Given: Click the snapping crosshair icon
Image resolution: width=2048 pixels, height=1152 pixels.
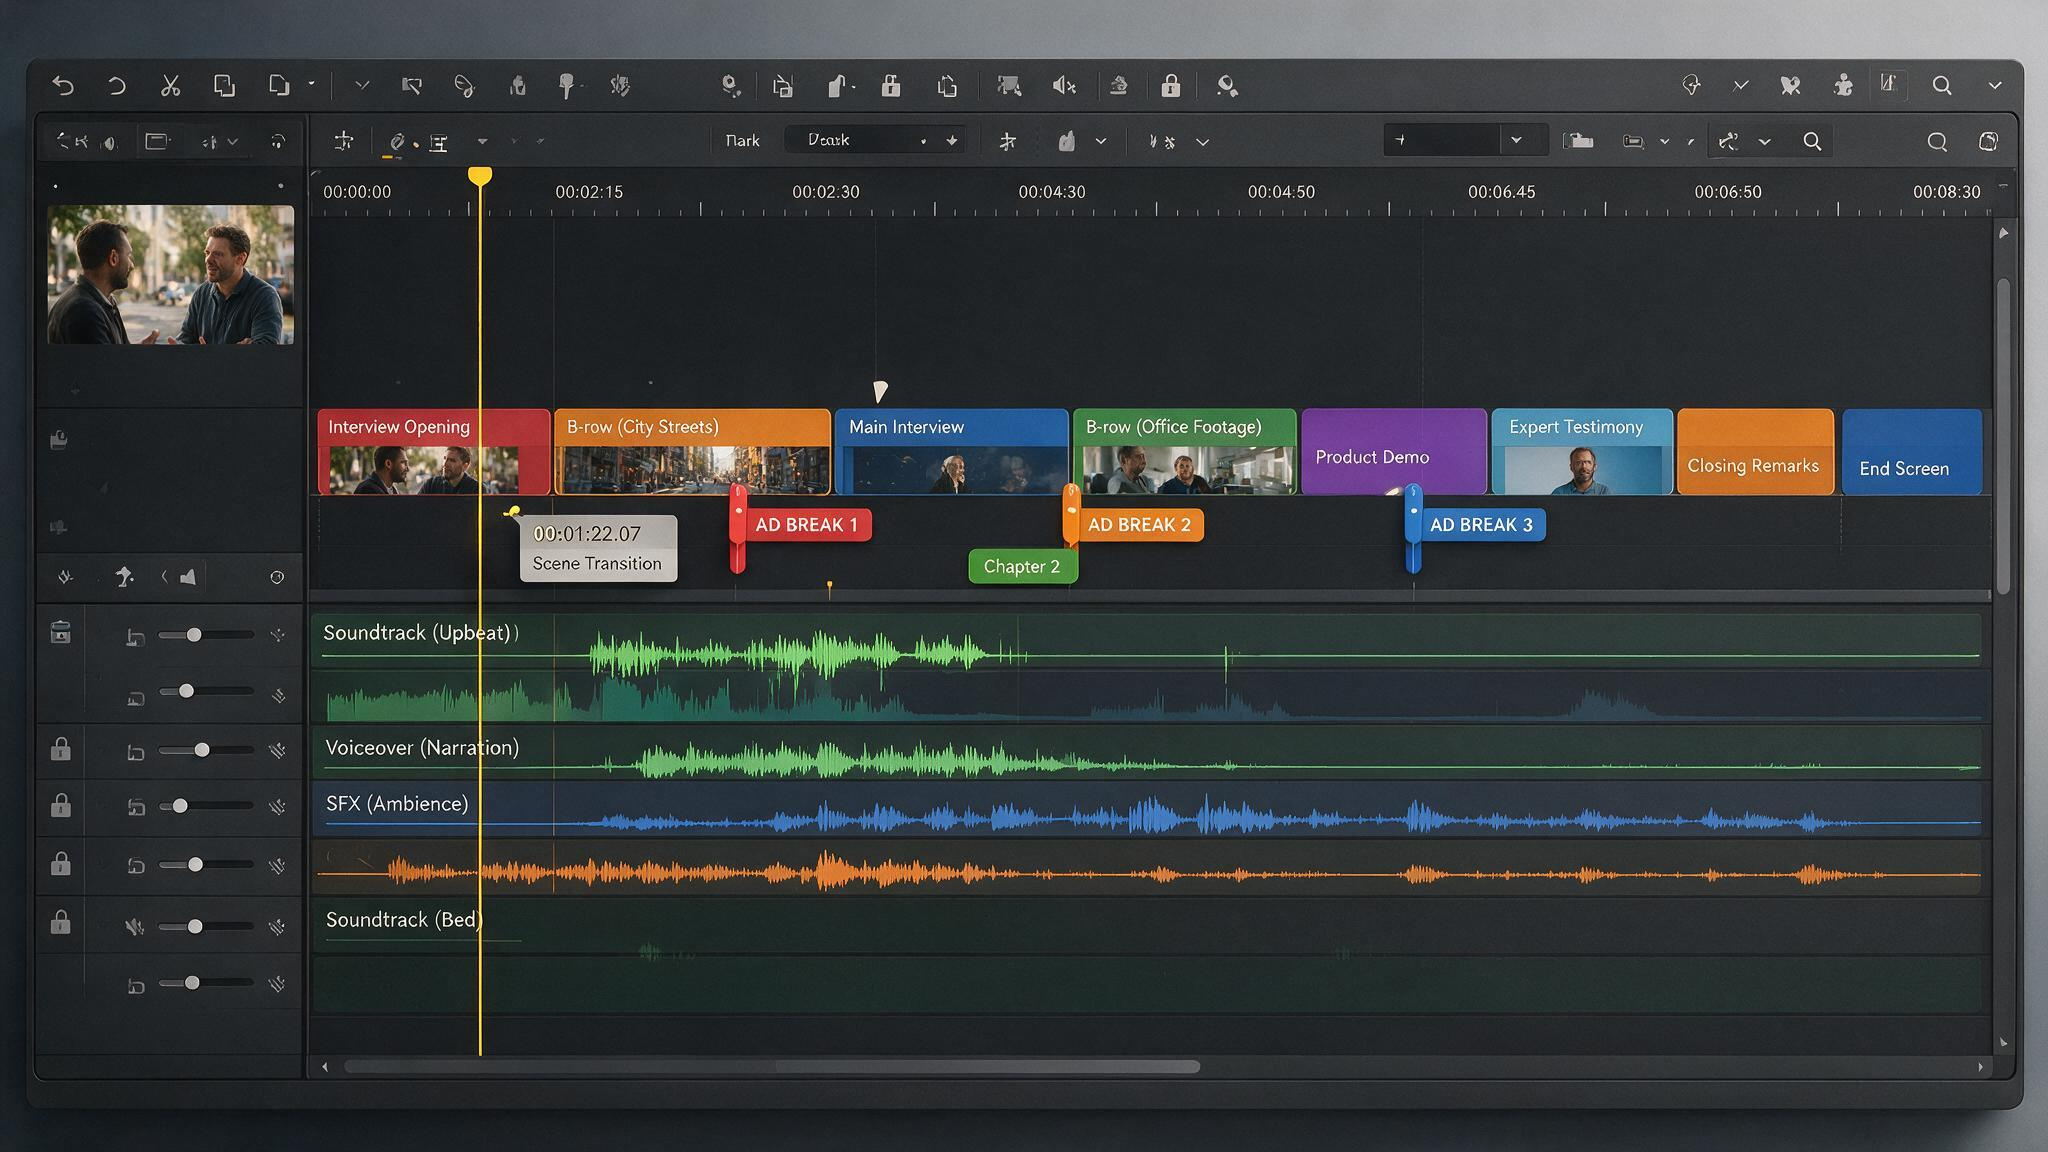Looking at the screenshot, I should 343,141.
